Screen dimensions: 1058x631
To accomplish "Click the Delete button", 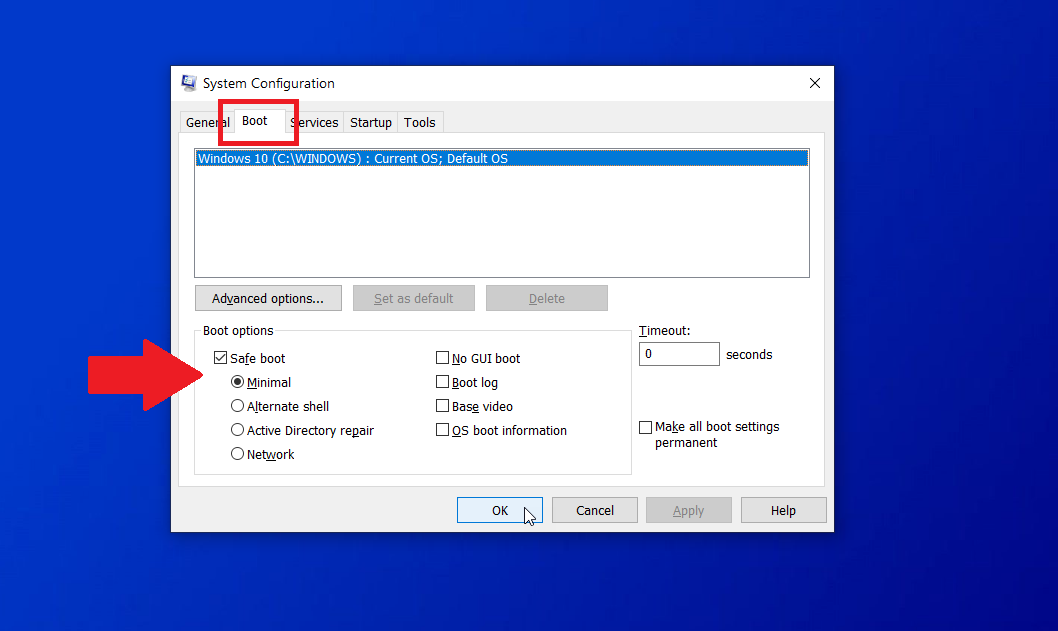I will pyautogui.click(x=547, y=298).
